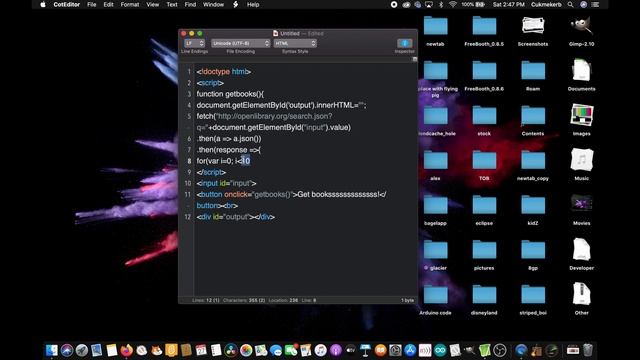Click selected '10' in for loop line

(x=245, y=161)
